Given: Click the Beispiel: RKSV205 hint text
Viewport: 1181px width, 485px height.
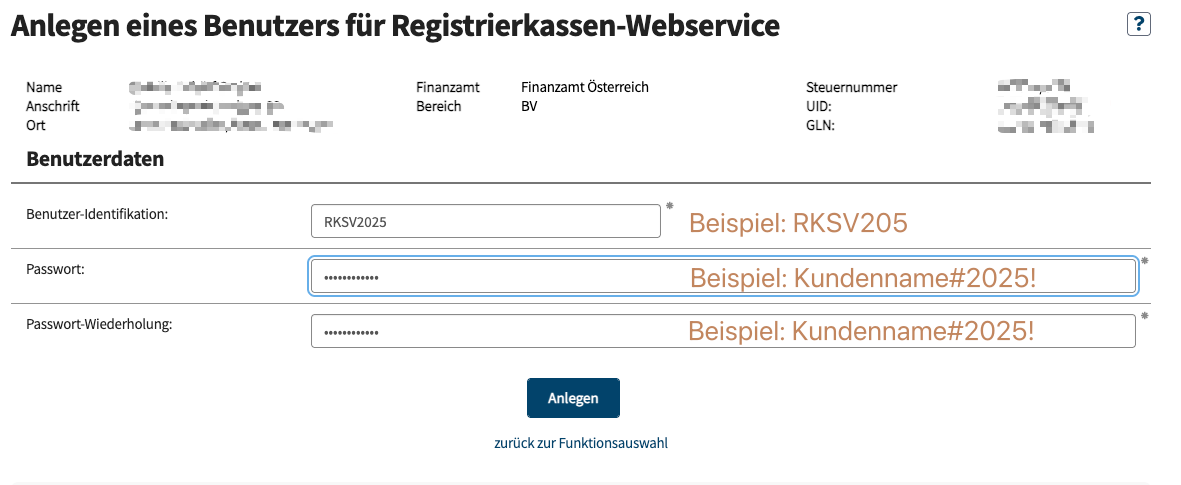Looking at the screenshot, I should [x=798, y=223].
